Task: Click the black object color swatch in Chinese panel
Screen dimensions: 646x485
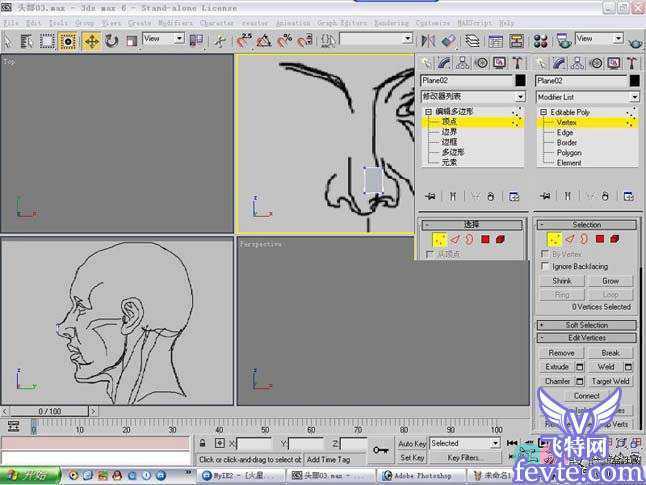Action: tap(520, 80)
